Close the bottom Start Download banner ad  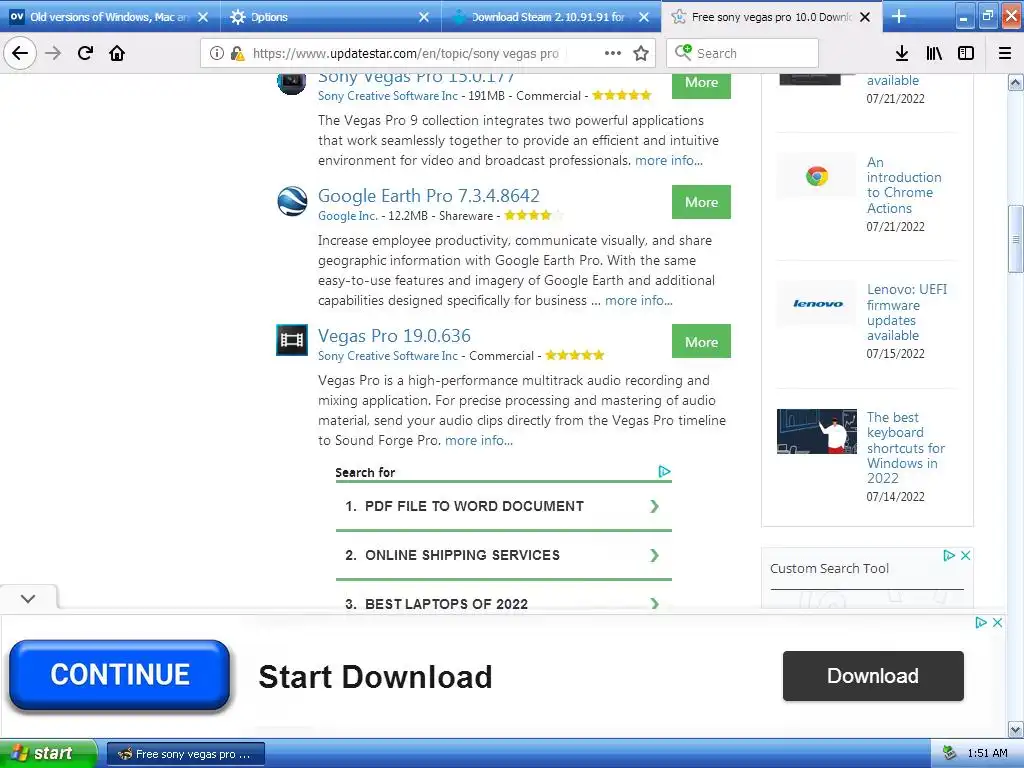[x=997, y=622]
